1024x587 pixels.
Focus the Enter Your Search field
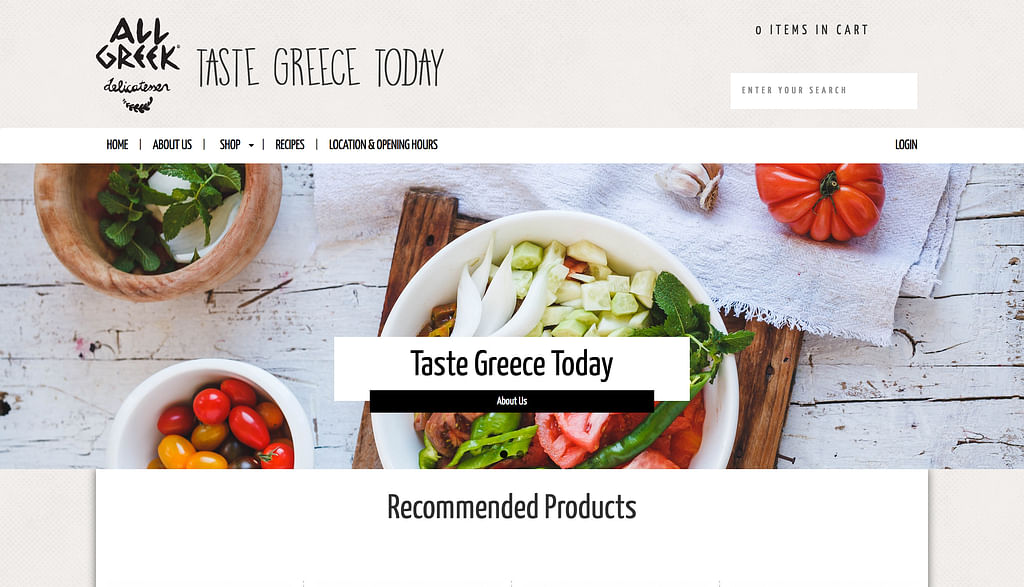(x=824, y=91)
